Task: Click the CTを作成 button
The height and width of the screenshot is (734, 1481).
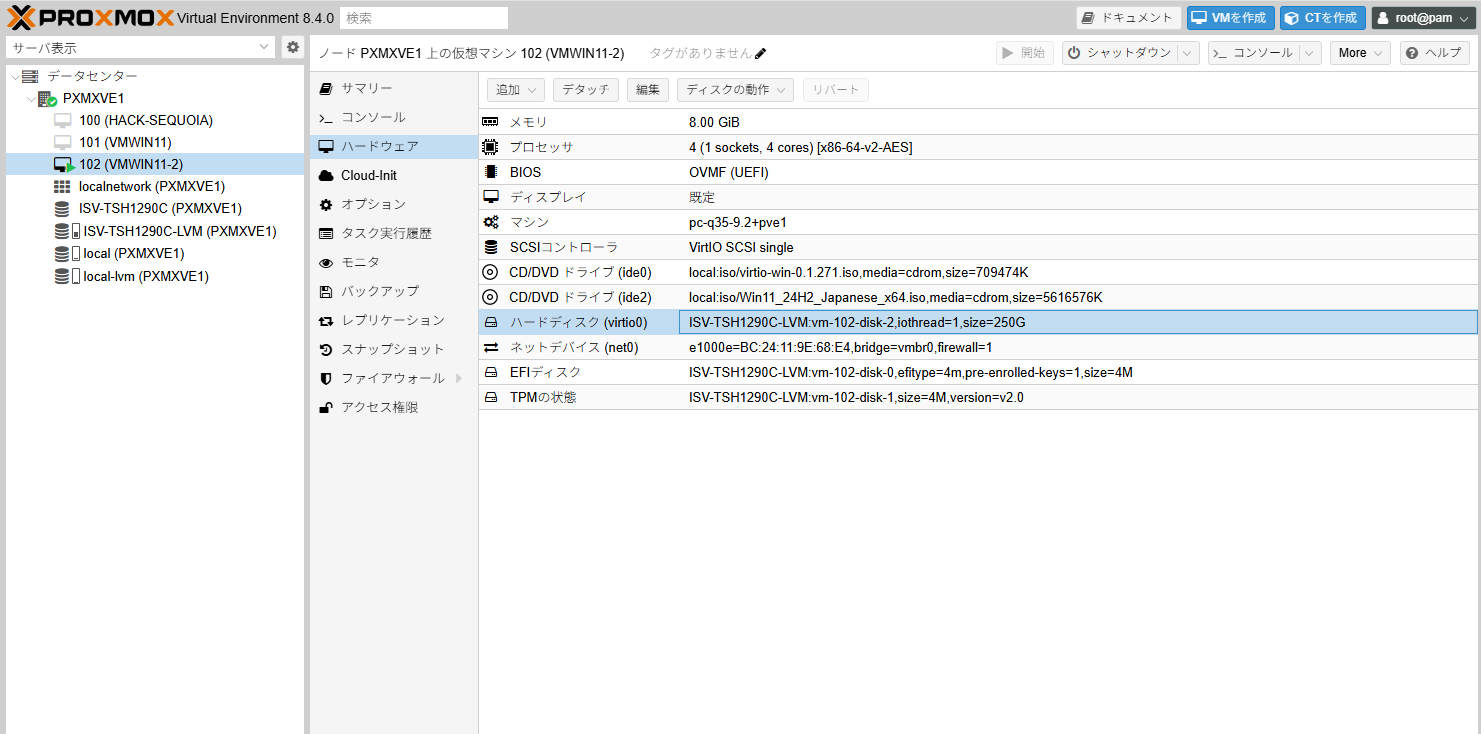Action: click(1323, 18)
